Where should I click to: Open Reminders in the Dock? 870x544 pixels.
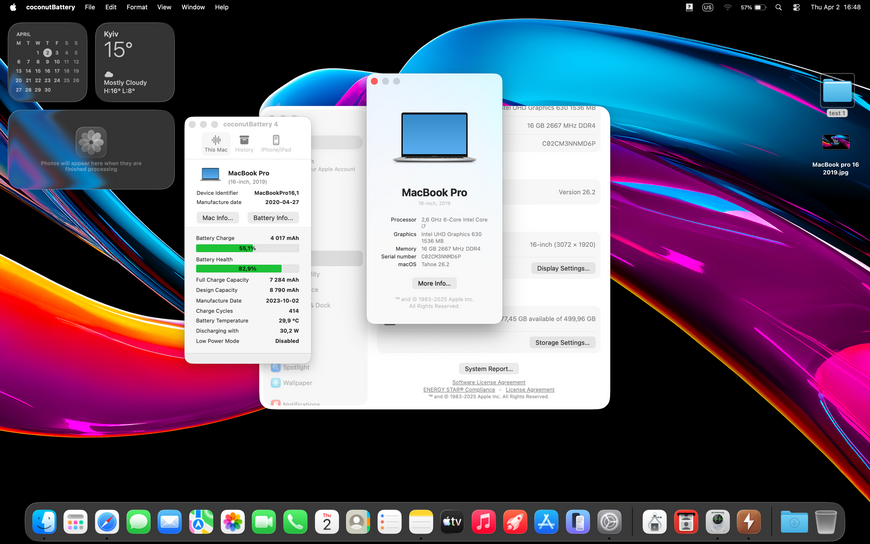pyautogui.click(x=390, y=522)
